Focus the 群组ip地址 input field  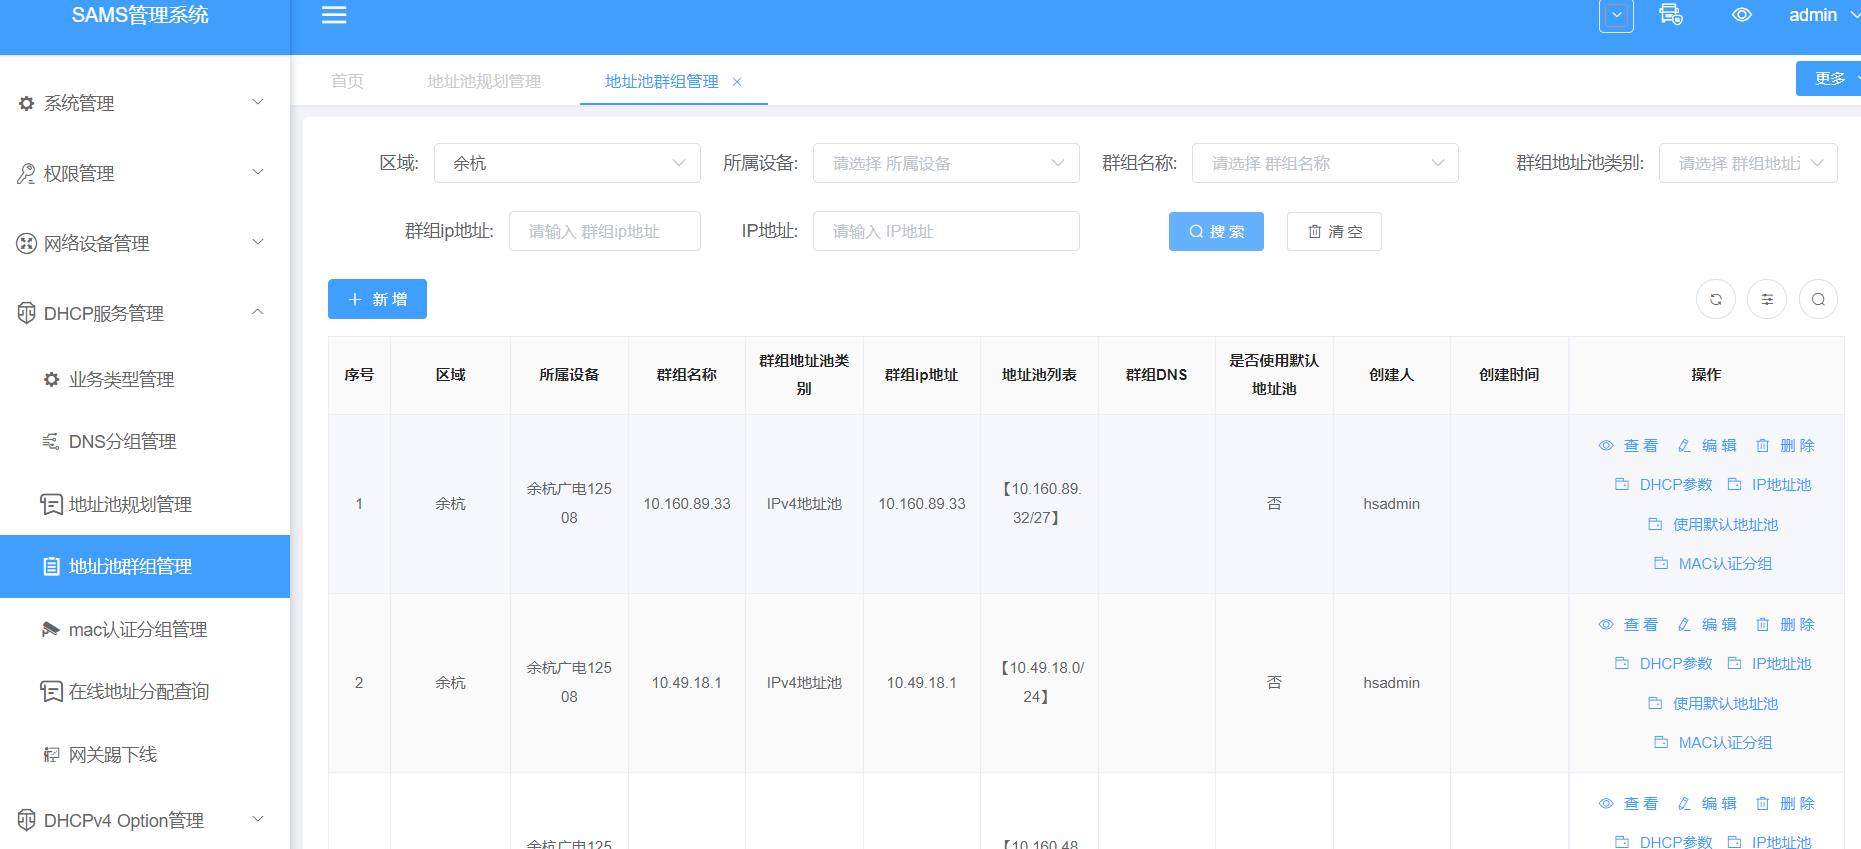(x=605, y=231)
